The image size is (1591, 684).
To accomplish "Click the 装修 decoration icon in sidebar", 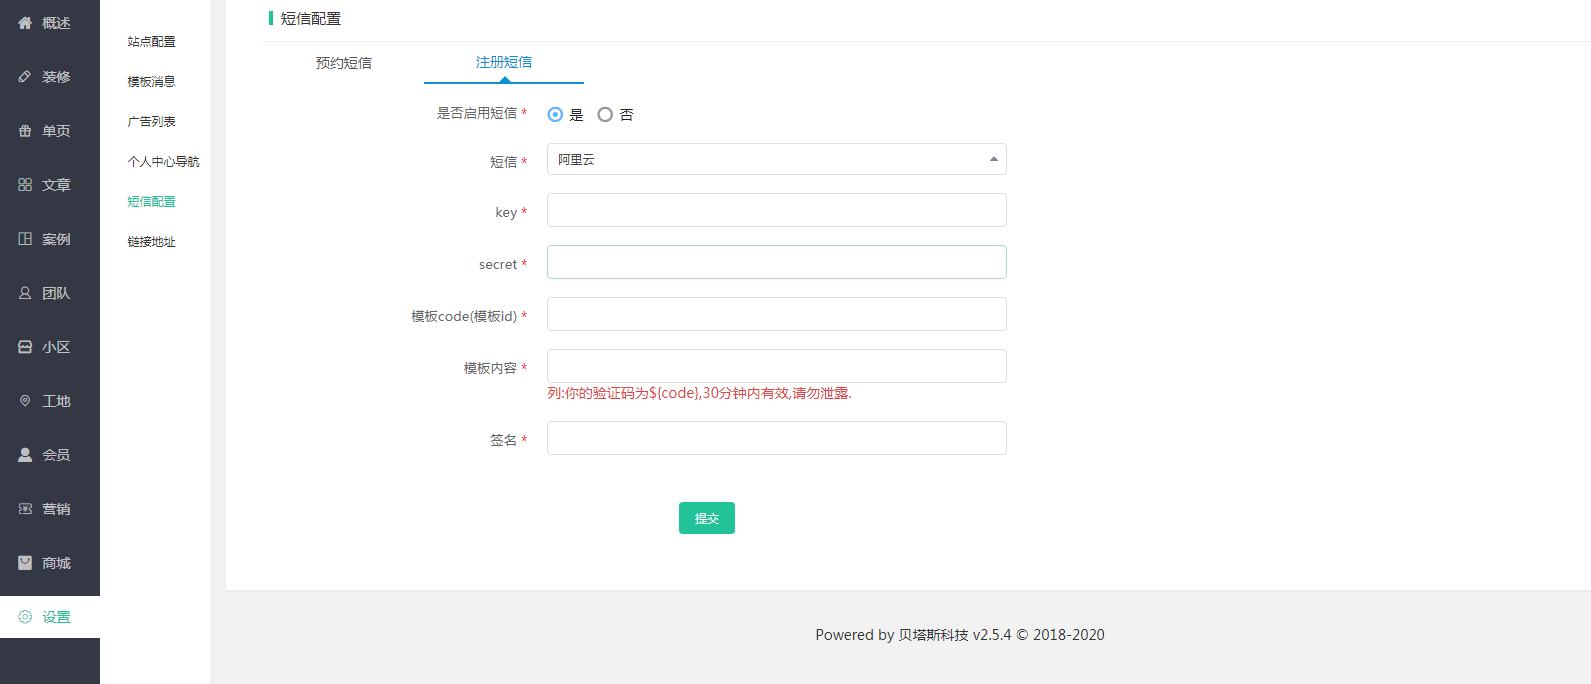I will (x=25, y=77).
